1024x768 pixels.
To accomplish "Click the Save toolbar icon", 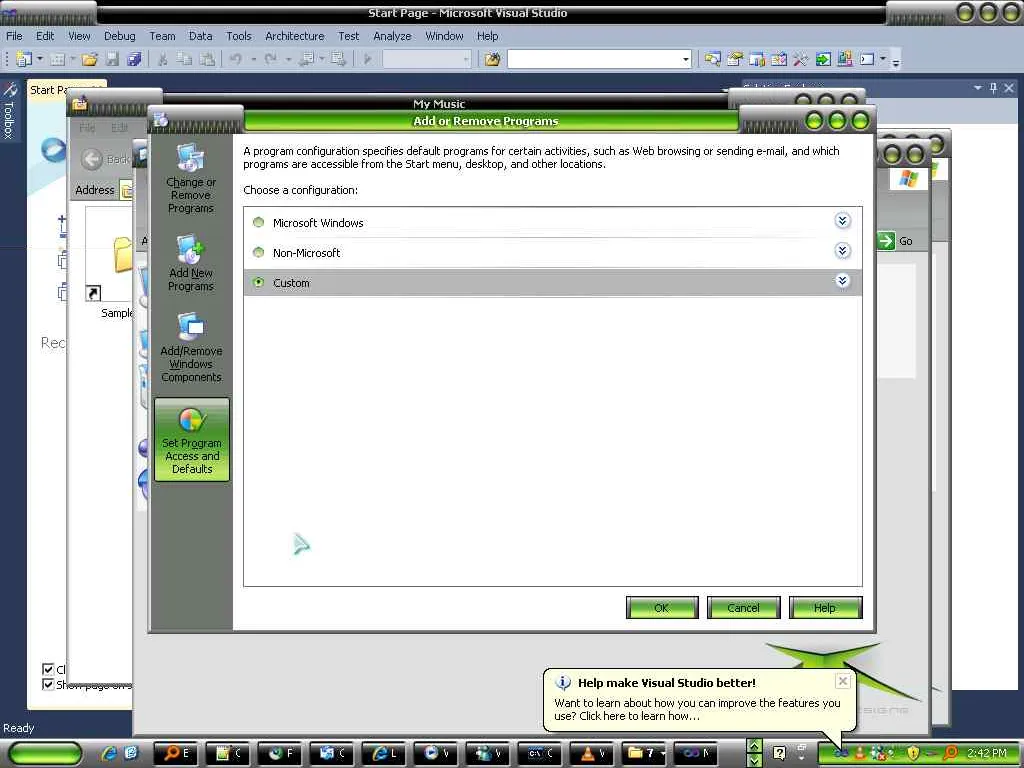I will click(x=112, y=59).
